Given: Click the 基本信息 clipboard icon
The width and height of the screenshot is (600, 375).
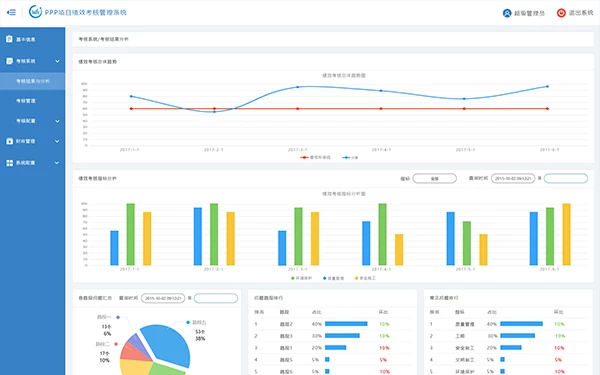Looking at the screenshot, I should click(x=9, y=39).
